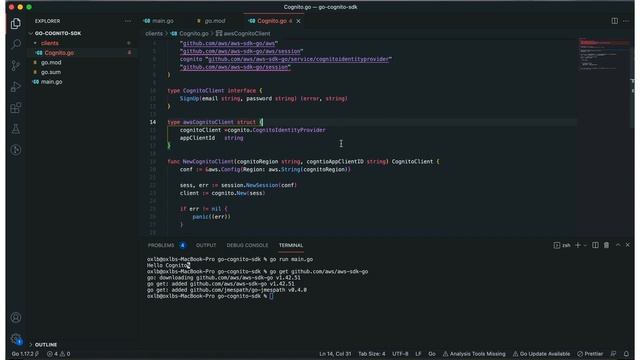Close the bottom panel

pos(628,245)
